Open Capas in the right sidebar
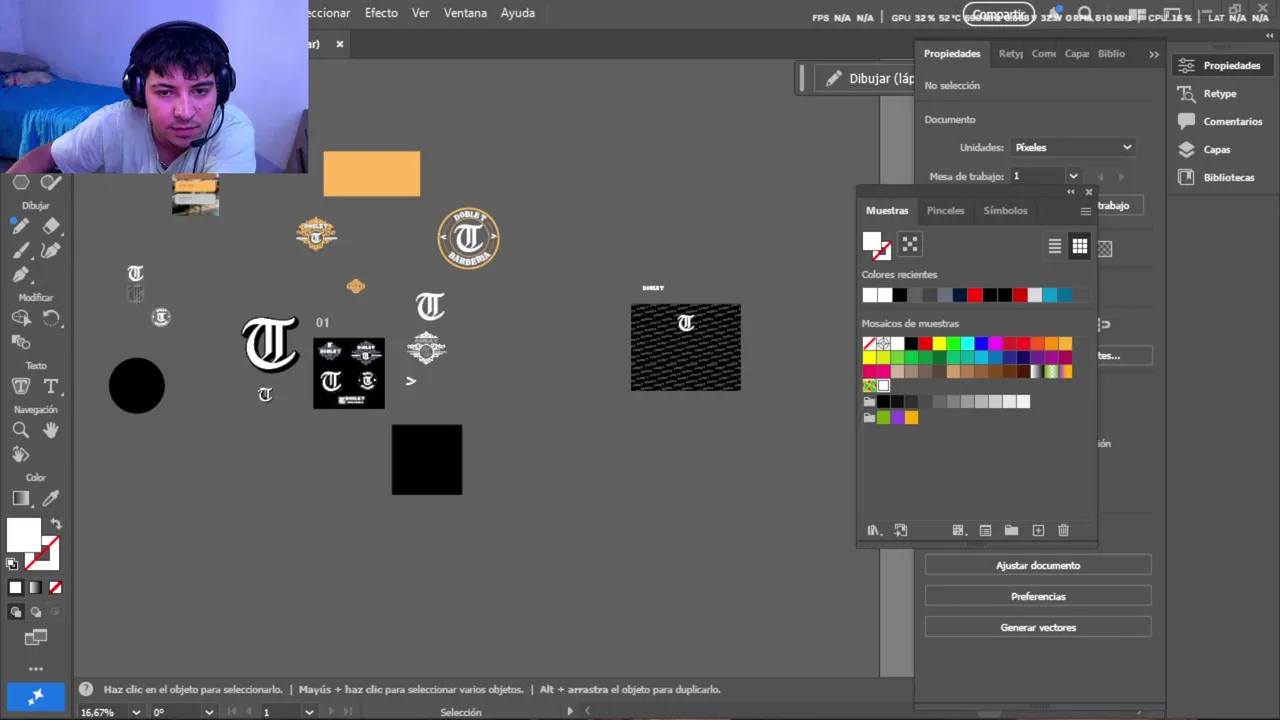The image size is (1280, 720). (1205, 149)
